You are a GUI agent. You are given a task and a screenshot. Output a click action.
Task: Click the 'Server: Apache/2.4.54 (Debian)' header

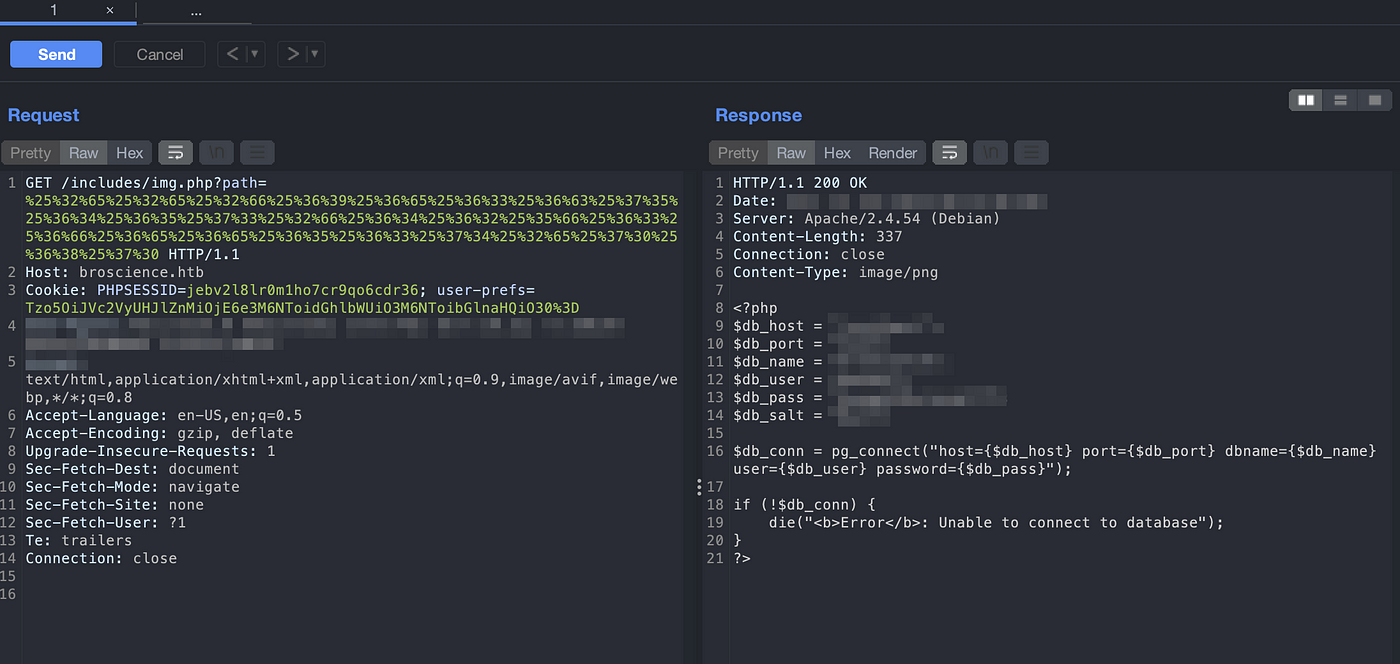(x=866, y=219)
